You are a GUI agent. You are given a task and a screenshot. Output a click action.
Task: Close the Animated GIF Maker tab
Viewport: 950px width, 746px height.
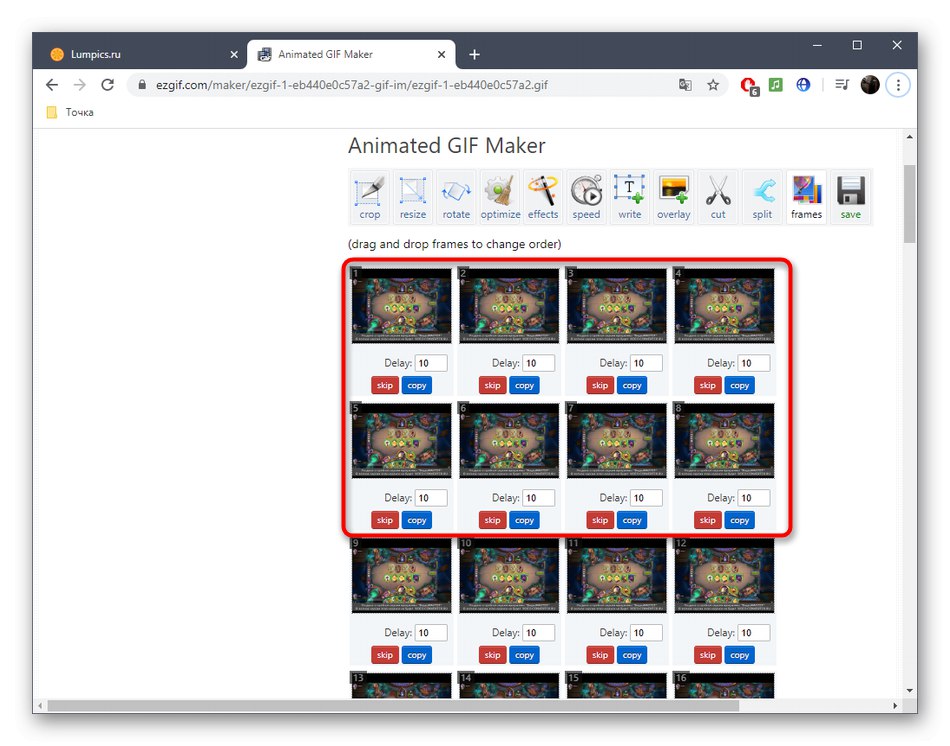[x=441, y=55]
